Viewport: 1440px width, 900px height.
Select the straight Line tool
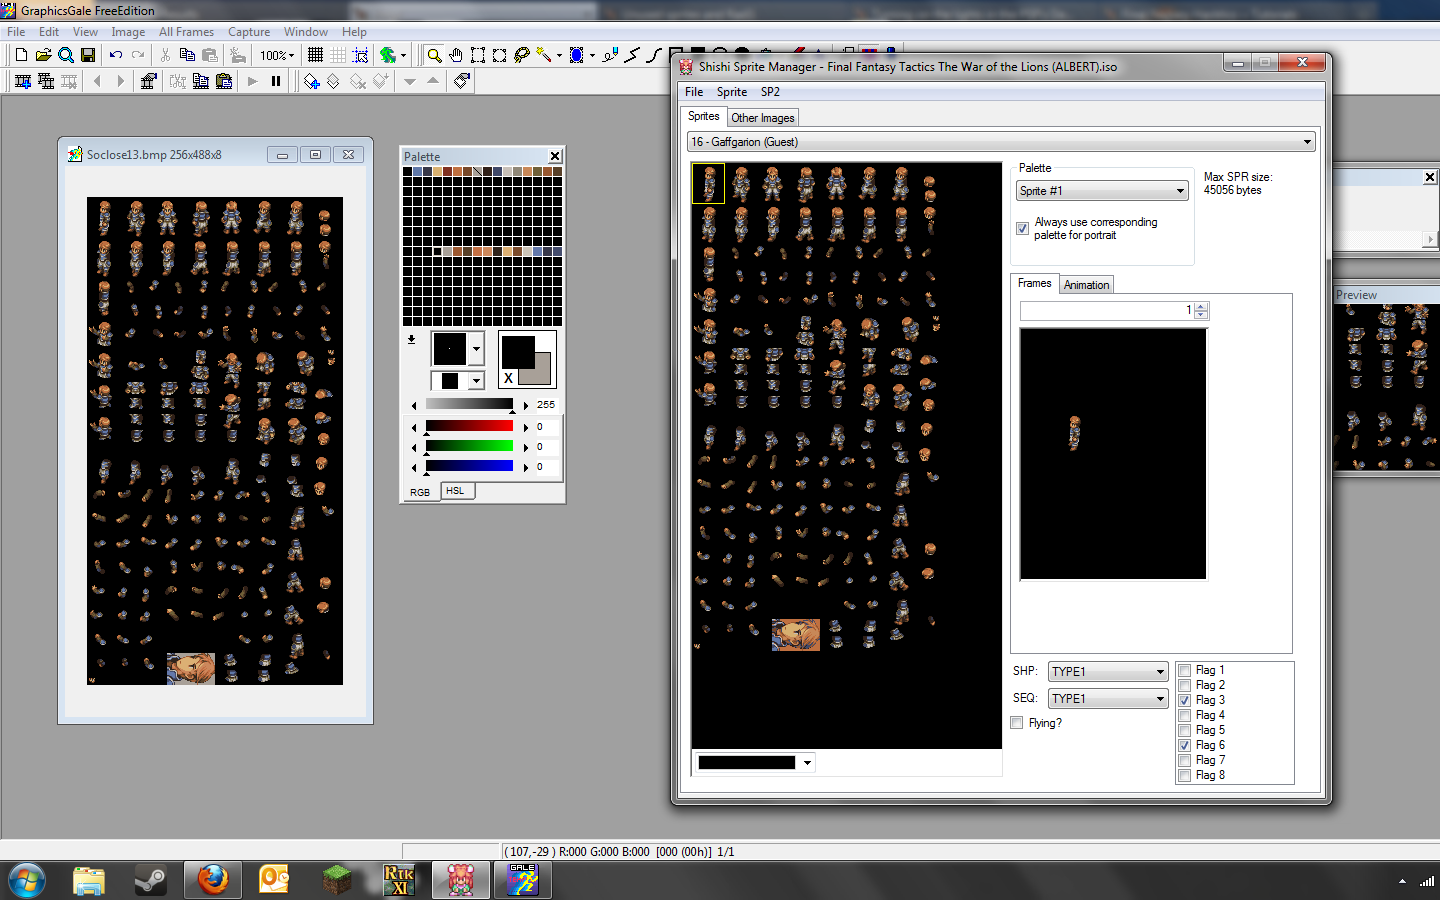pyautogui.click(x=632, y=55)
